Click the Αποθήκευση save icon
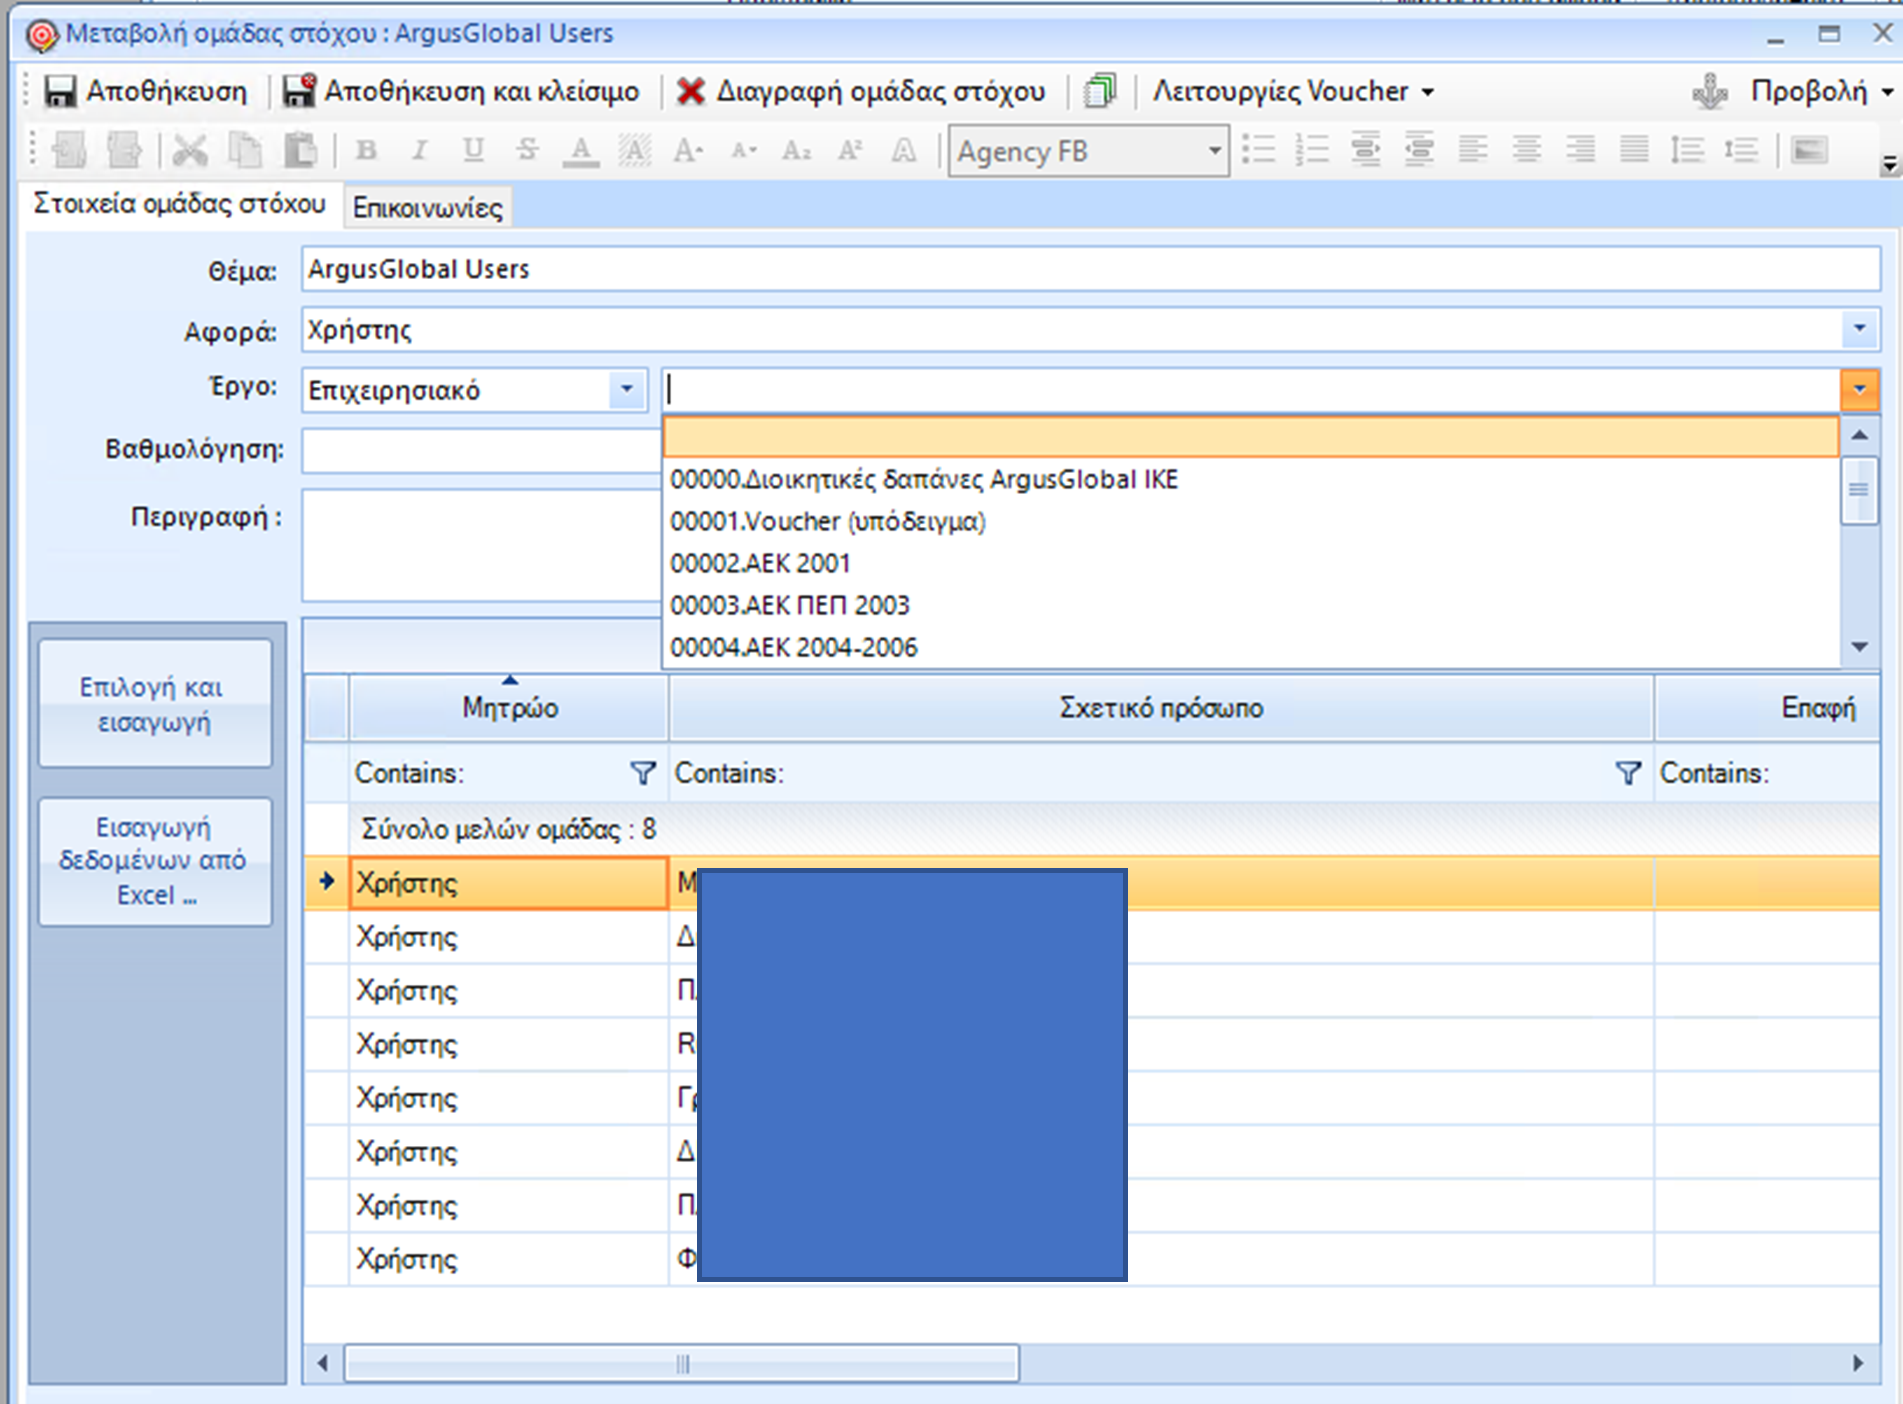Viewport: 1903px width, 1404px height. pyautogui.click(x=60, y=91)
